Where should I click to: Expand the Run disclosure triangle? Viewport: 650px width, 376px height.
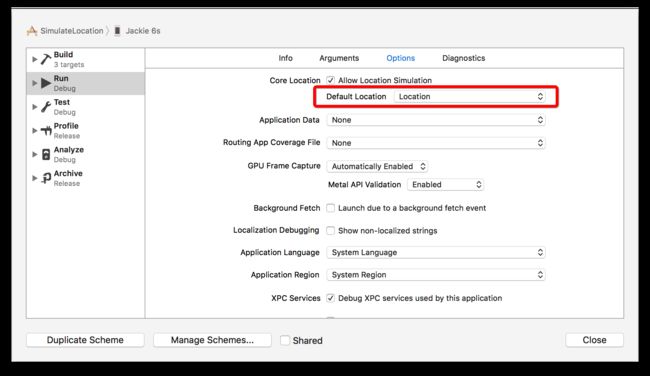(34, 83)
